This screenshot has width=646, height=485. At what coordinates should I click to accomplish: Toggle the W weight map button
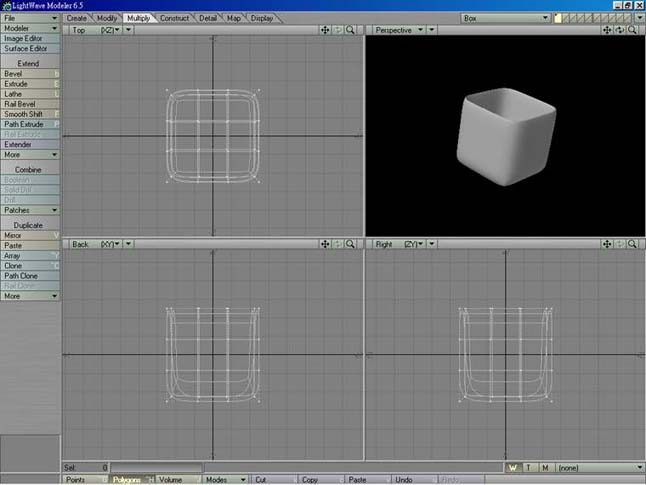pos(513,468)
